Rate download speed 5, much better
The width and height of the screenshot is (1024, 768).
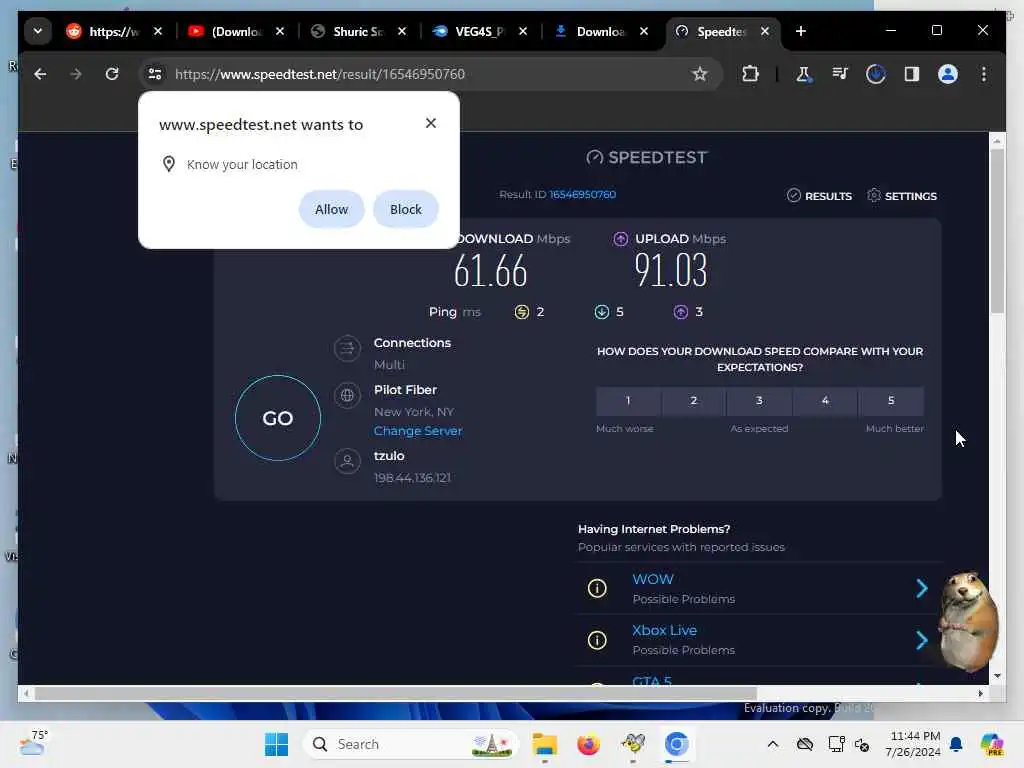pos(891,401)
